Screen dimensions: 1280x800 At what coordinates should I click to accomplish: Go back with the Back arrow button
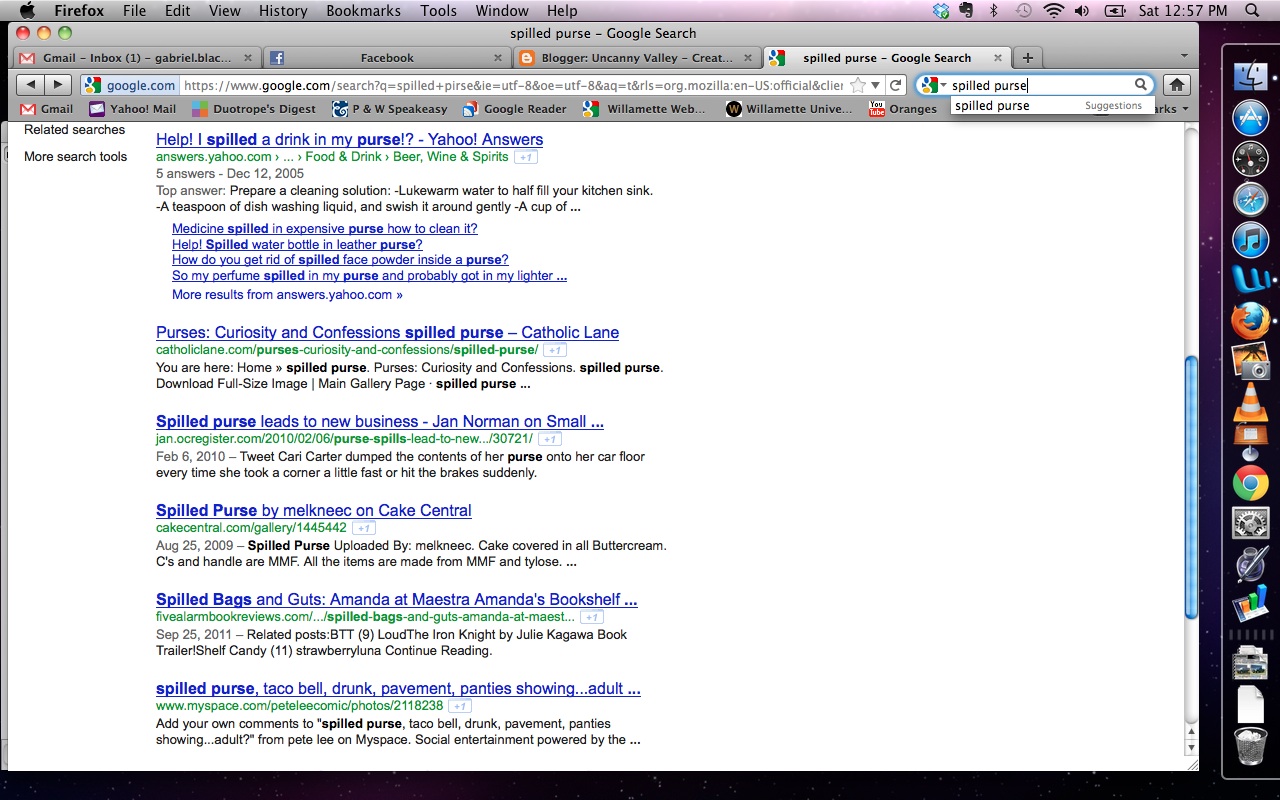pos(31,85)
